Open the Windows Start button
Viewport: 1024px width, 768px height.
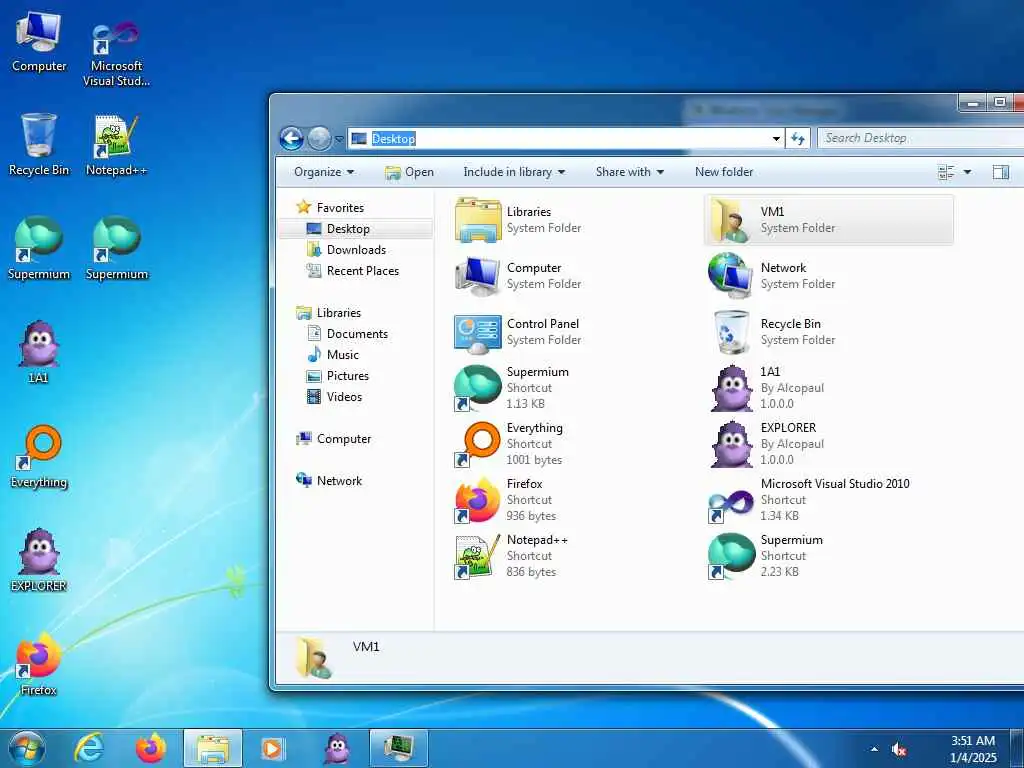[x=26, y=748]
